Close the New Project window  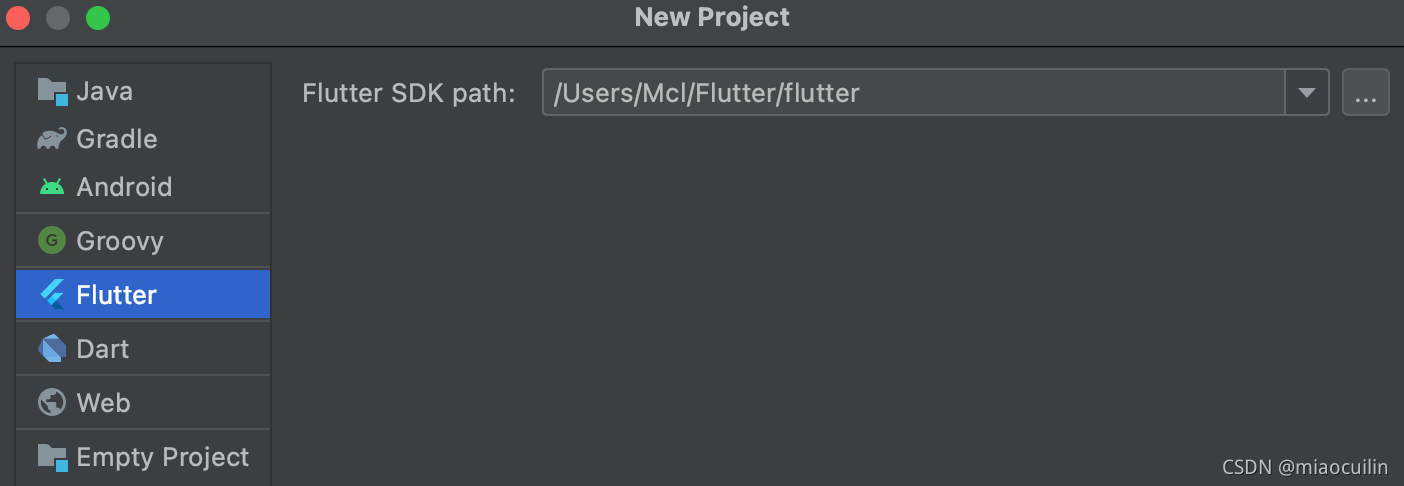(x=18, y=18)
